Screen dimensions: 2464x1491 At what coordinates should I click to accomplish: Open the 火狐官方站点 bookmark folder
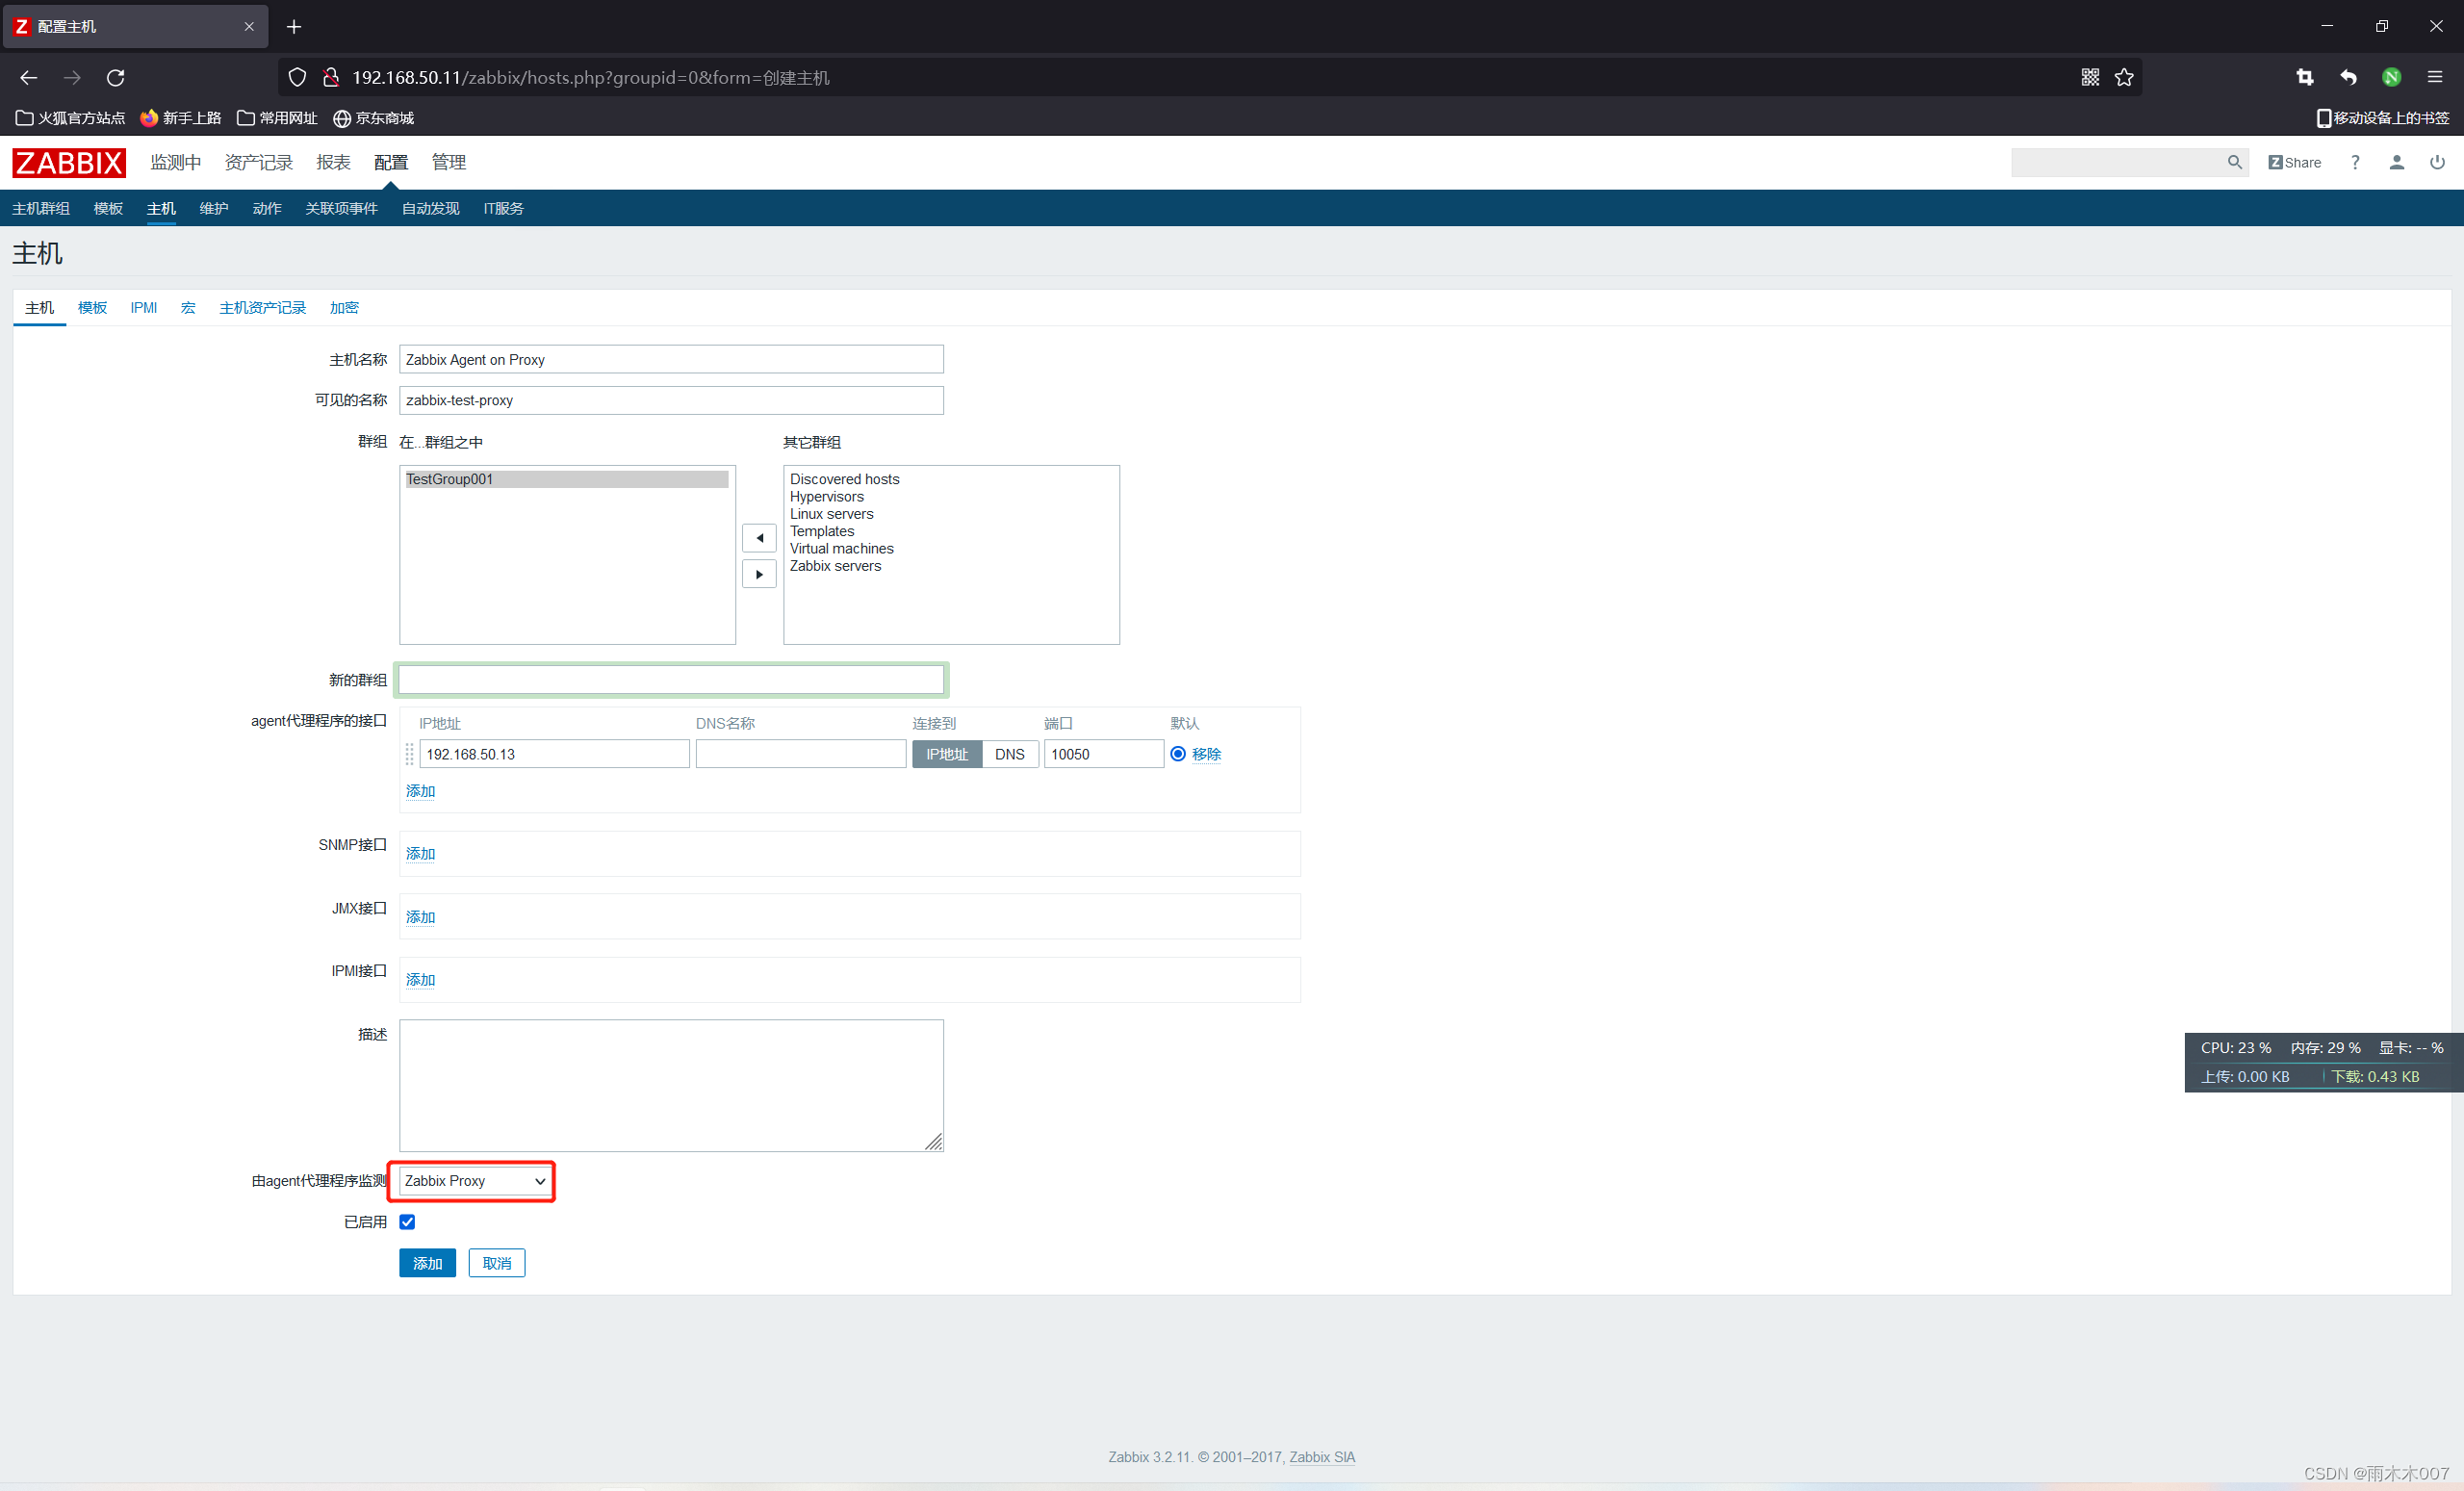(x=71, y=118)
